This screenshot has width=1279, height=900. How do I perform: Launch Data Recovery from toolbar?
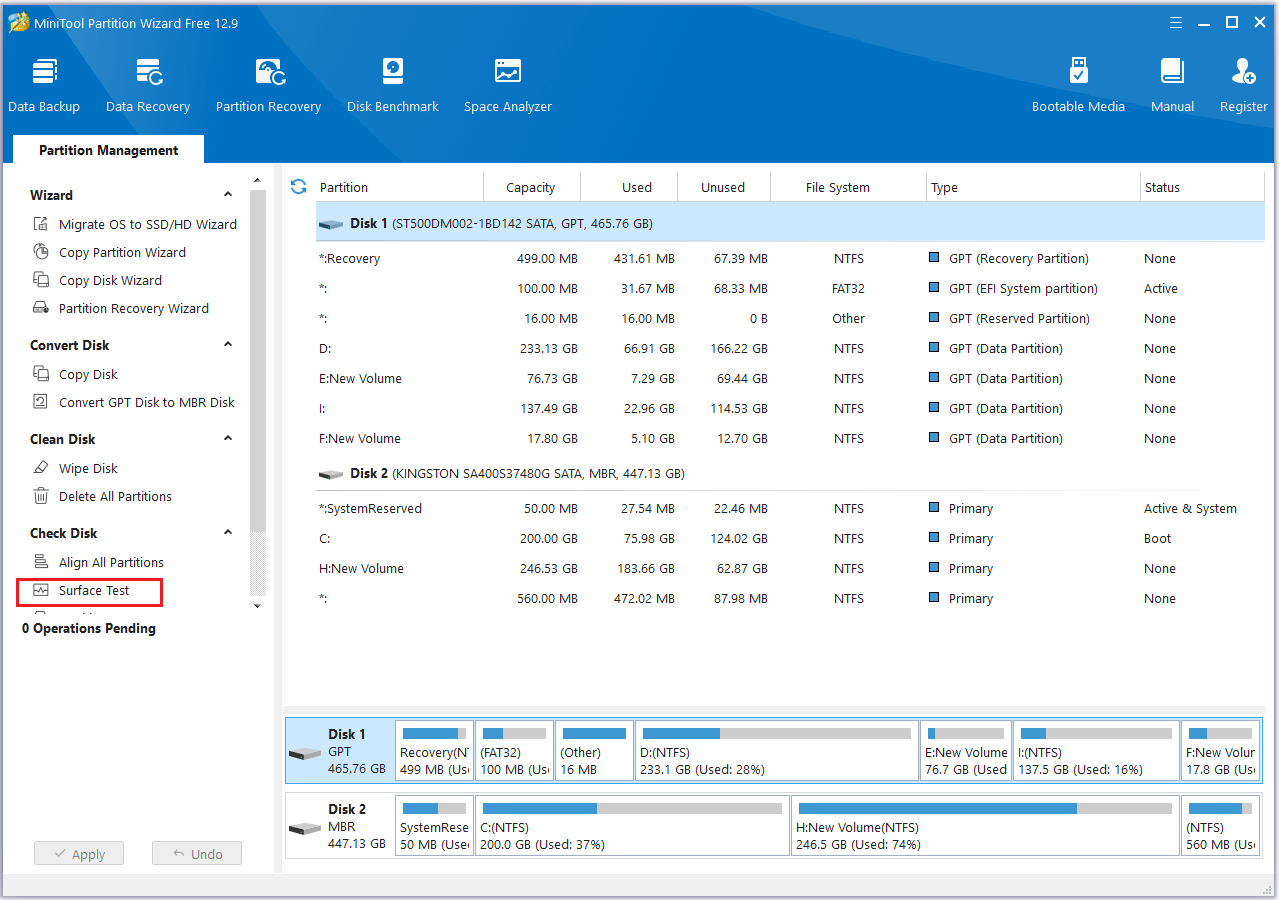(x=148, y=85)
